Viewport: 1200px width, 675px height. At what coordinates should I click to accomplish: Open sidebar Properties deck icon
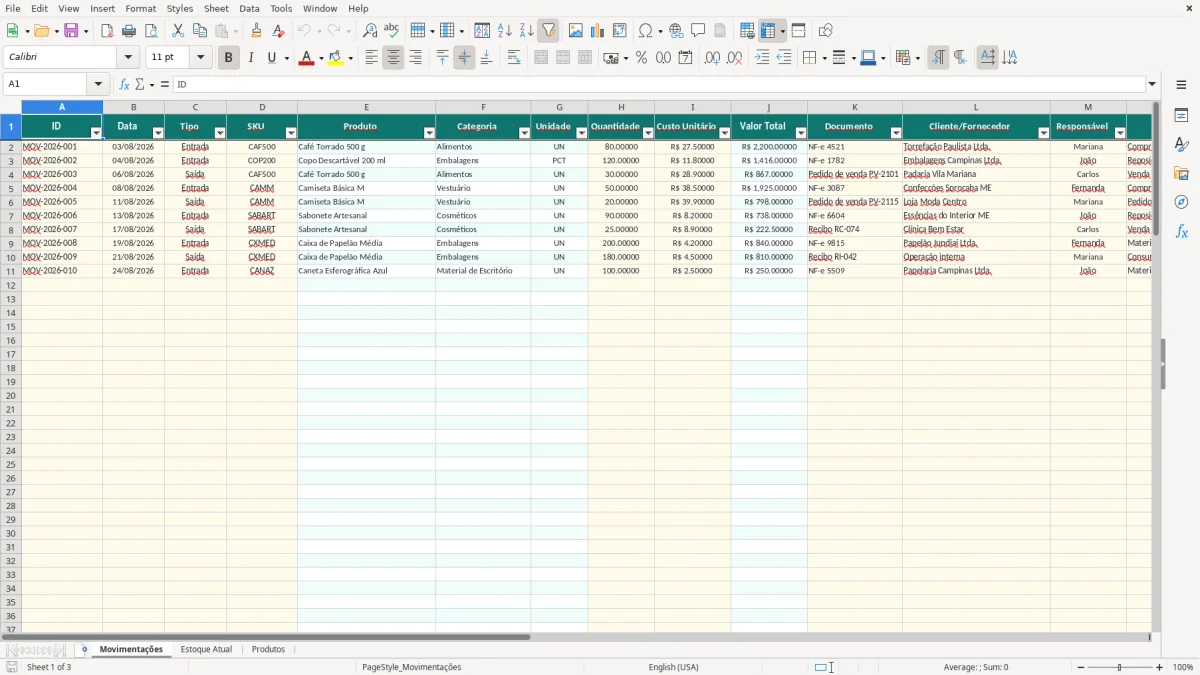tap(1181, 116)
